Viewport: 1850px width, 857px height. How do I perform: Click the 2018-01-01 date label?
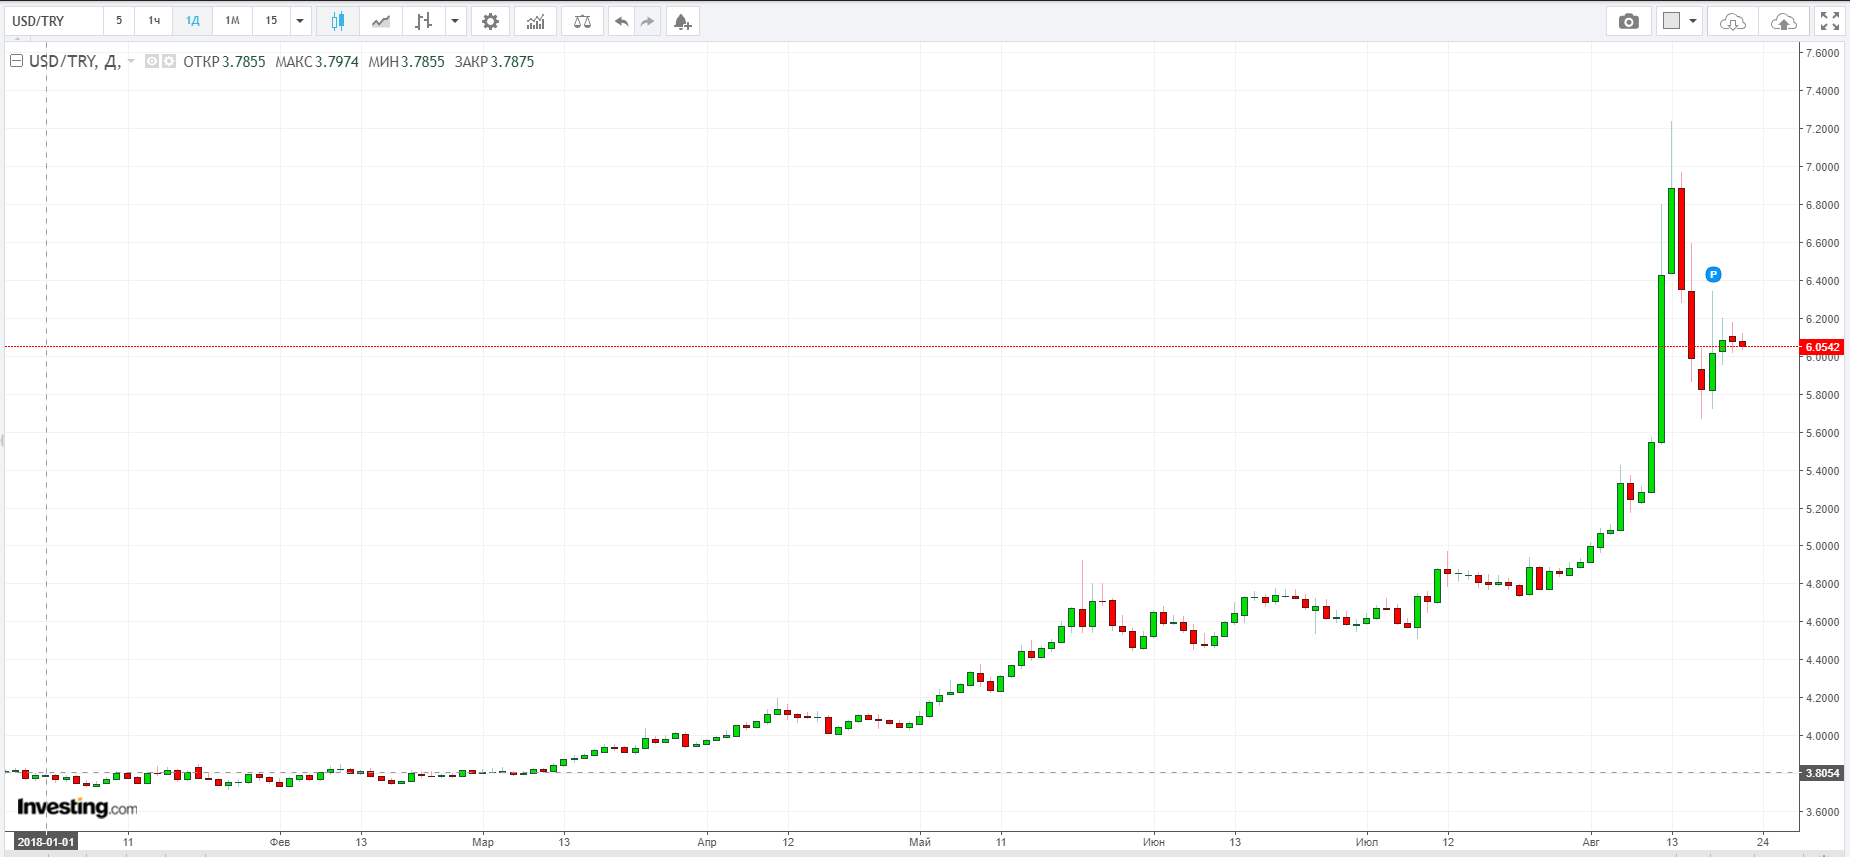[46, 842]
